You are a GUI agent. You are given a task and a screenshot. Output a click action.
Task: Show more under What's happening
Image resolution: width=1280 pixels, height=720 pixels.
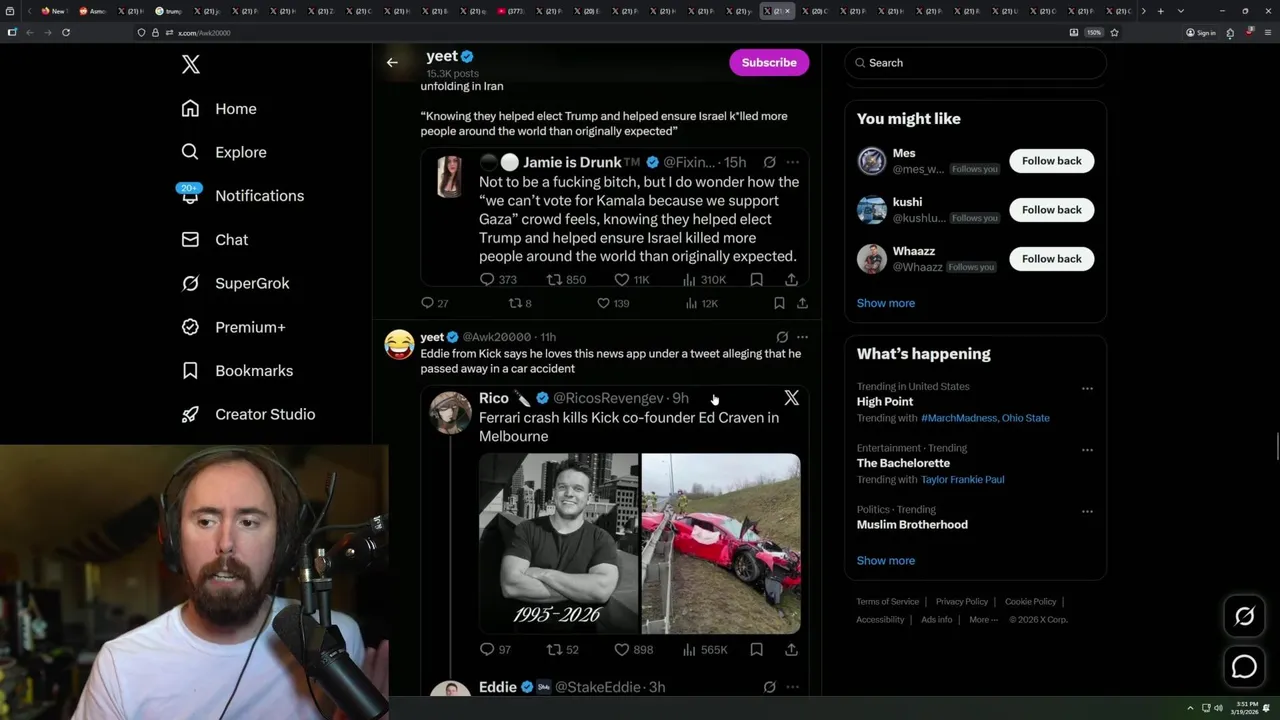point(885,561)
